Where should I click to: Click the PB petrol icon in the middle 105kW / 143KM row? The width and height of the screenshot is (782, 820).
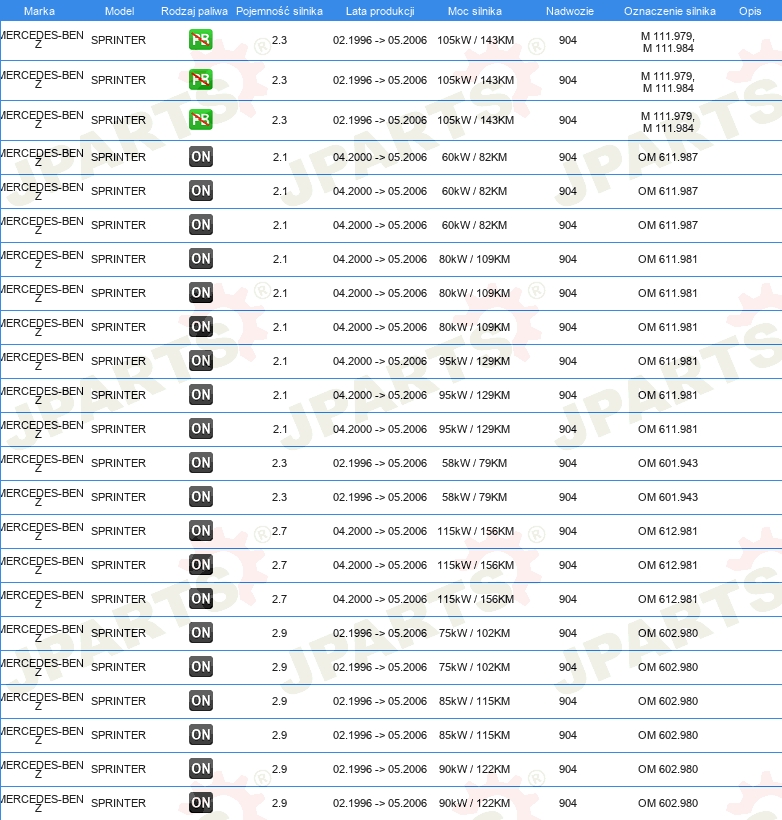tap(201, 79)
